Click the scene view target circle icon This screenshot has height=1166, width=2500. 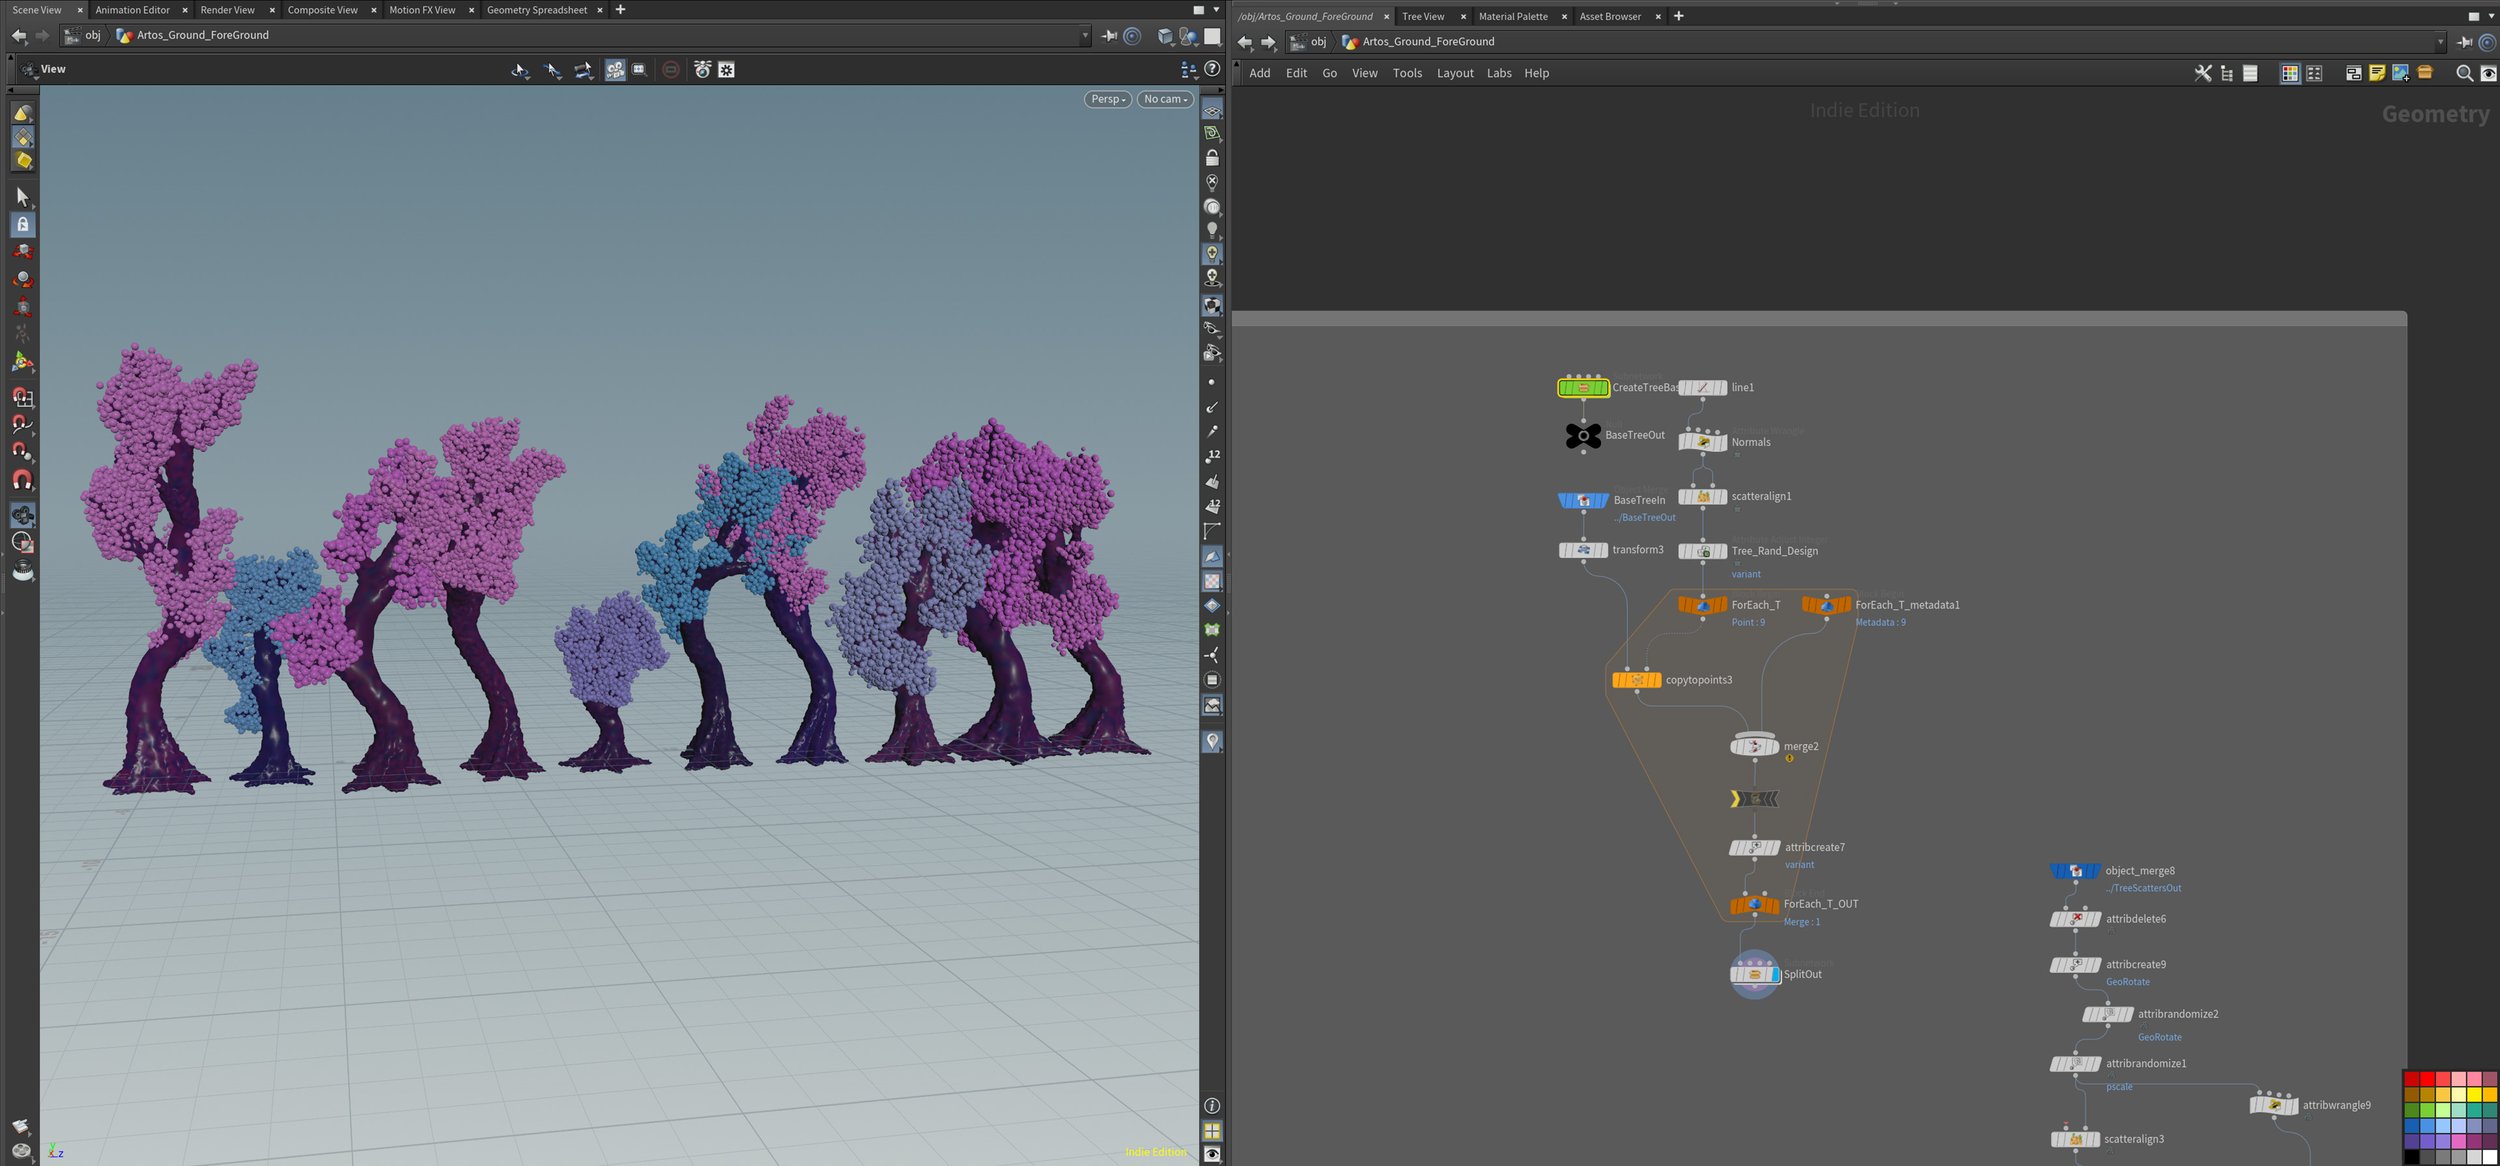click(x=1132, y=36)
